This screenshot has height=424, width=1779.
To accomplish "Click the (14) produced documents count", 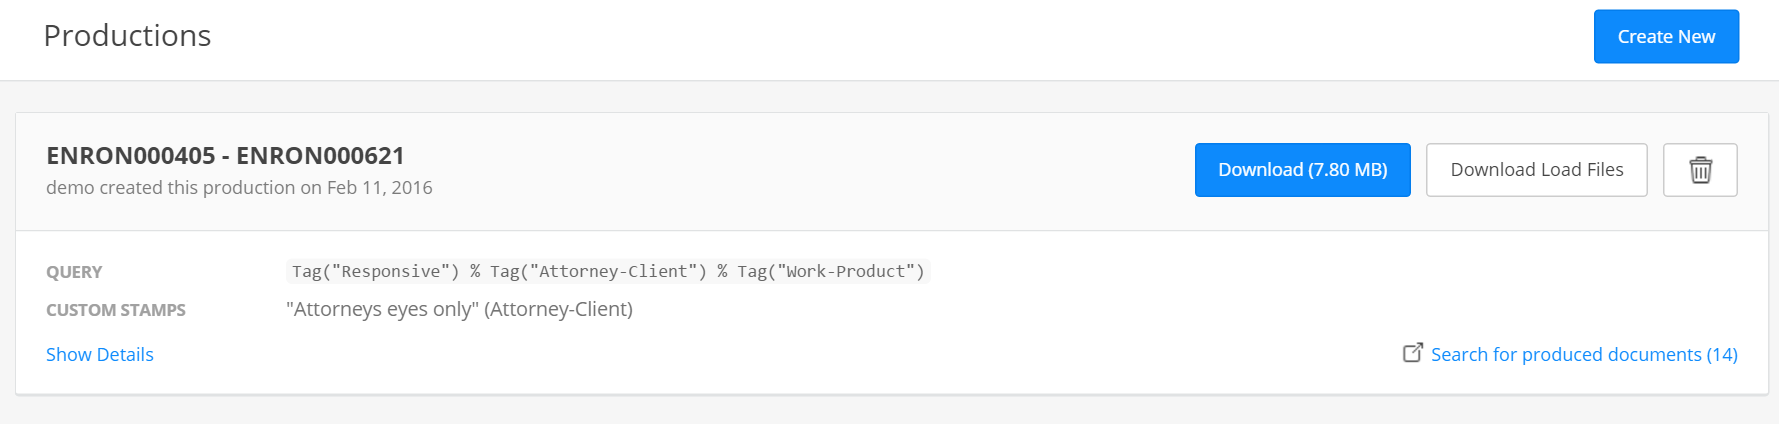I will coord(1722,355).
